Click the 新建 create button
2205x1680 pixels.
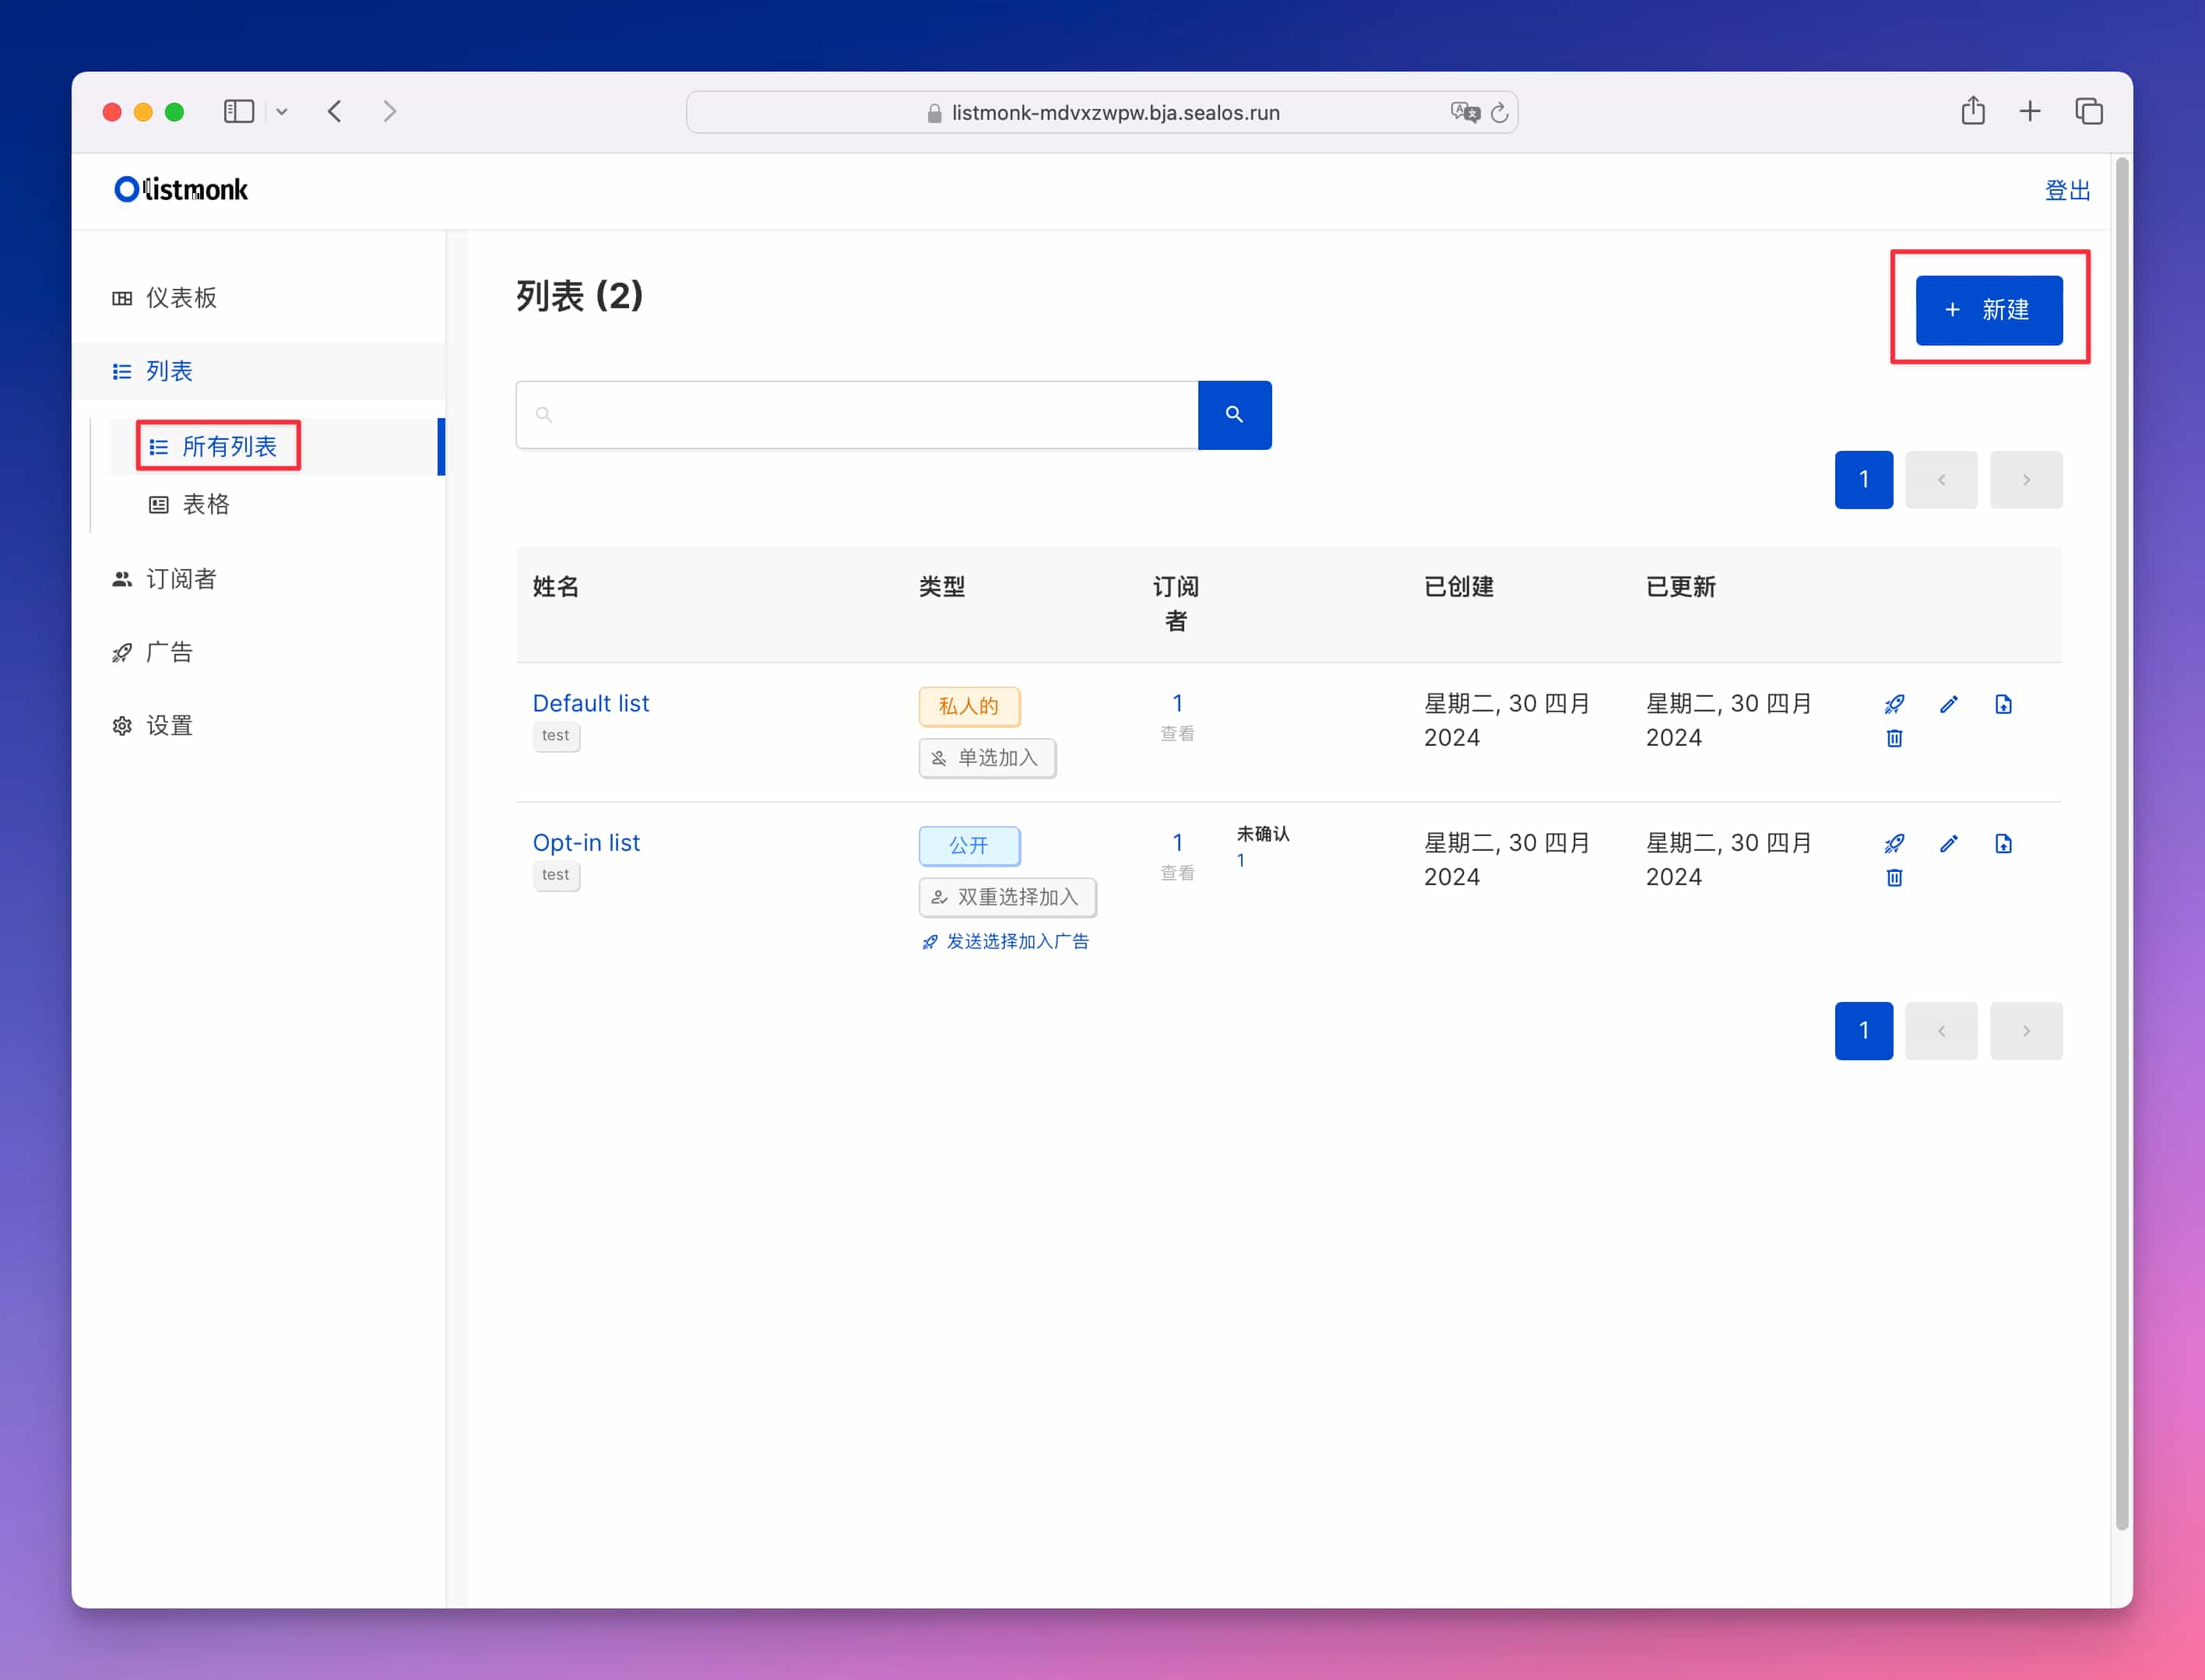1988,310
